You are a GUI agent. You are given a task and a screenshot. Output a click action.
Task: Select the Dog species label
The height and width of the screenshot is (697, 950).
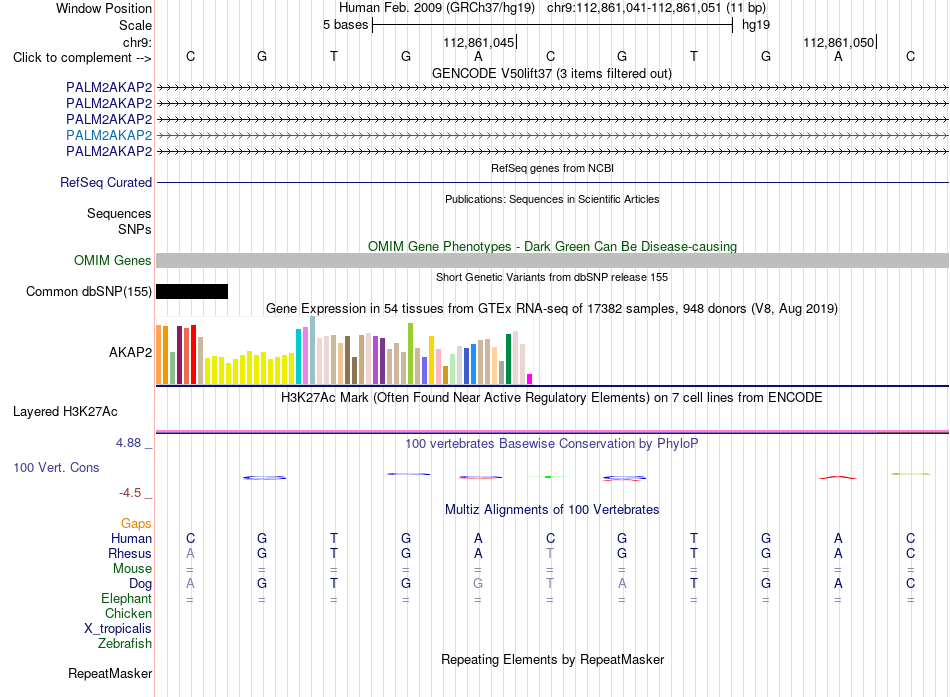(140, 584)
